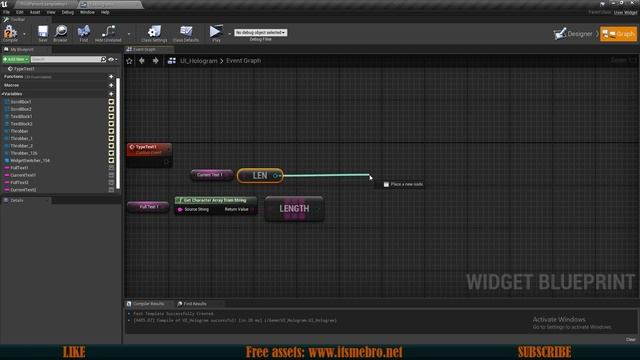Select the FullText2 variable

(19, 182)
